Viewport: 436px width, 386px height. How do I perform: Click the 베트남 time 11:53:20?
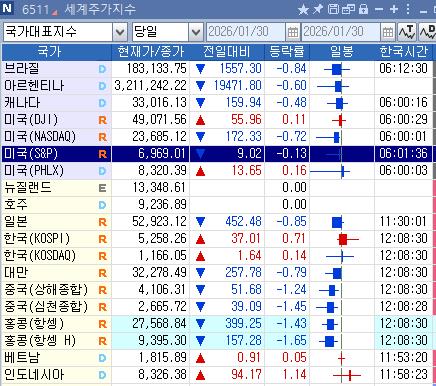[403, 358]
